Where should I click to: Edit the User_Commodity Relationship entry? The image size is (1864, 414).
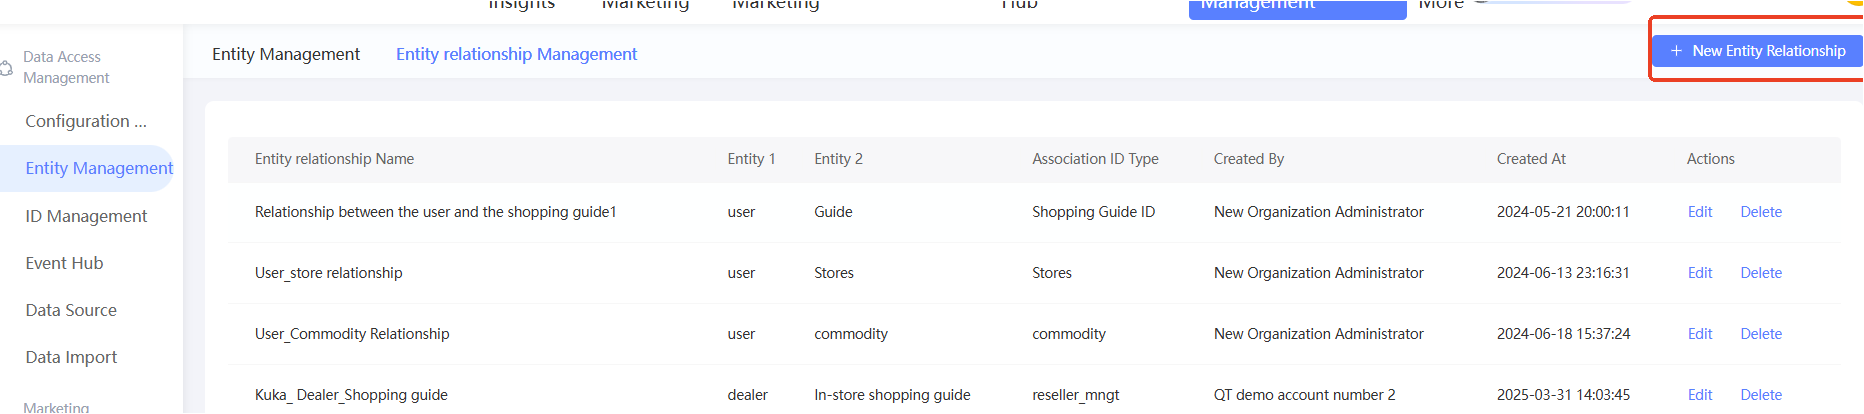(x=1700, y=334)
